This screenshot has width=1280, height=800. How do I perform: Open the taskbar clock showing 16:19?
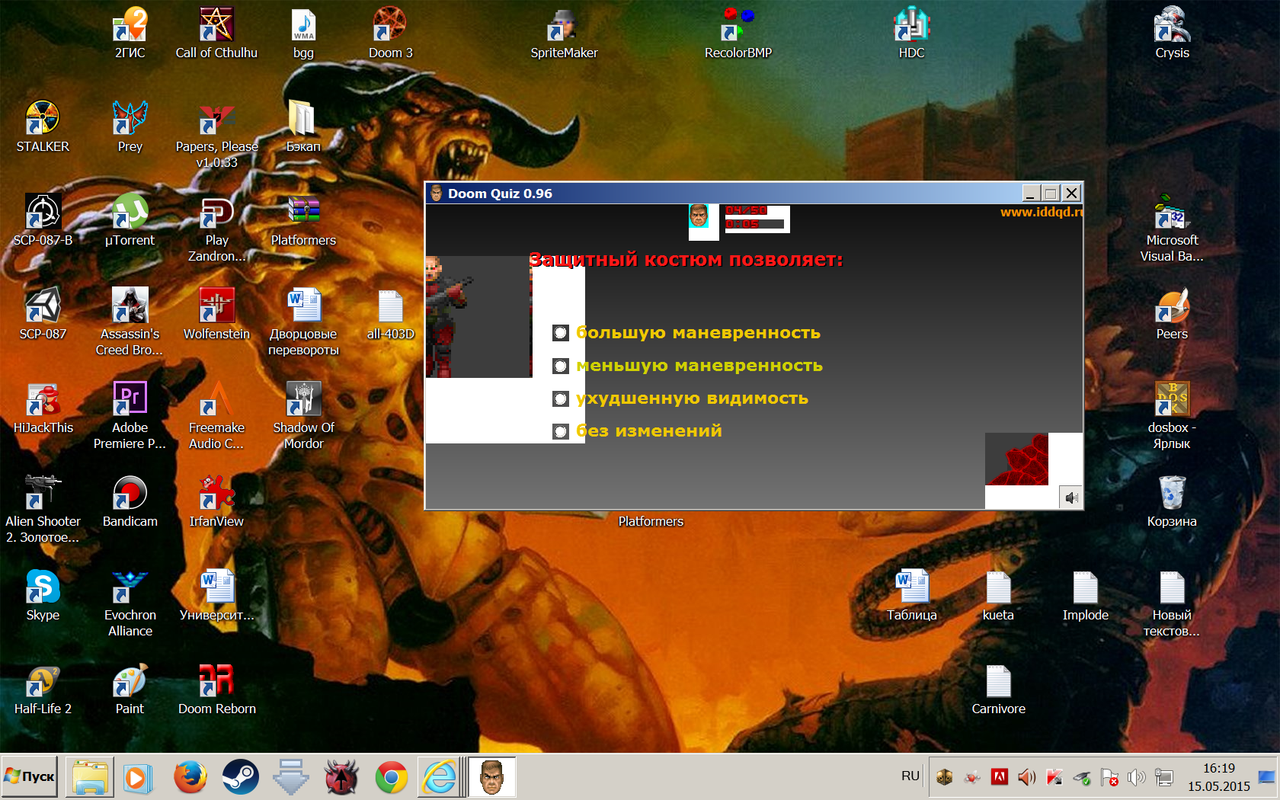point(1219,777)
